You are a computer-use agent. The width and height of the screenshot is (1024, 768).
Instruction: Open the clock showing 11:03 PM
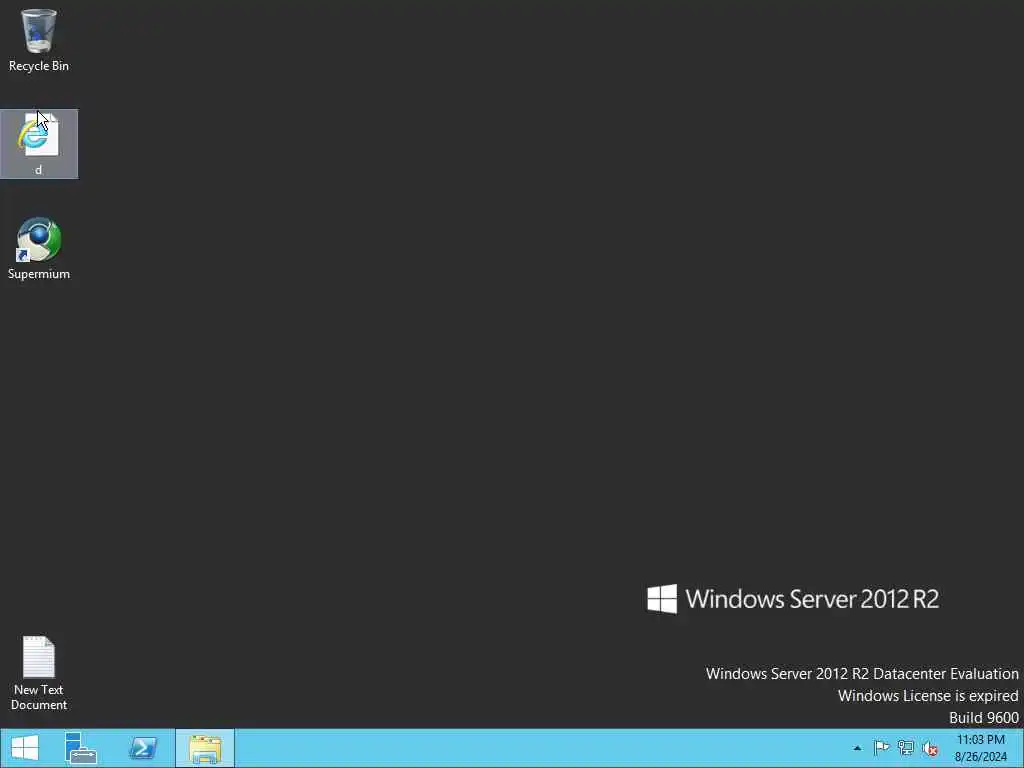click(980, 748)
